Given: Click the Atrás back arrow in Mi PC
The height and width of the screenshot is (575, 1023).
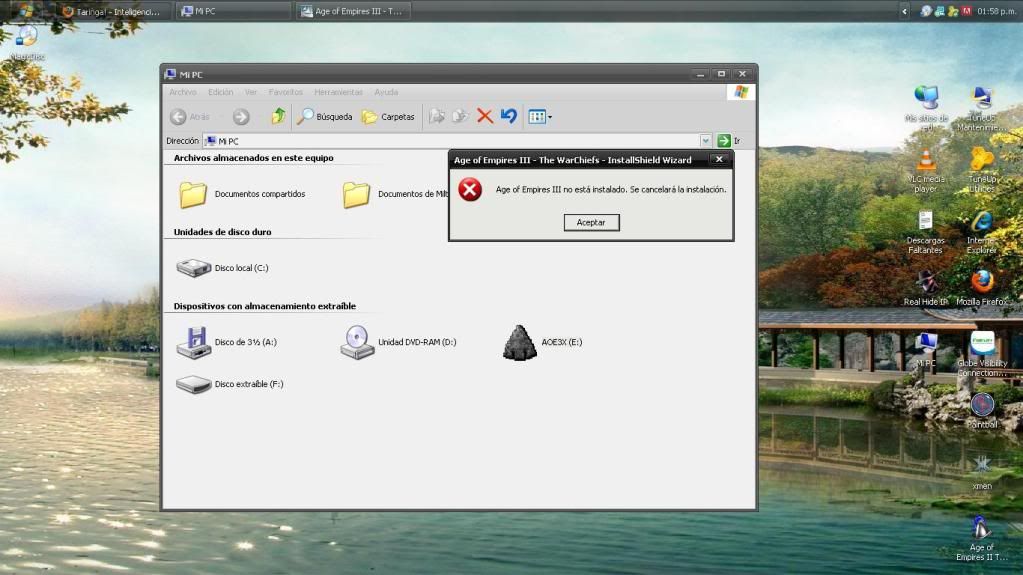Looking at the screenshot, I should (190, 117).
